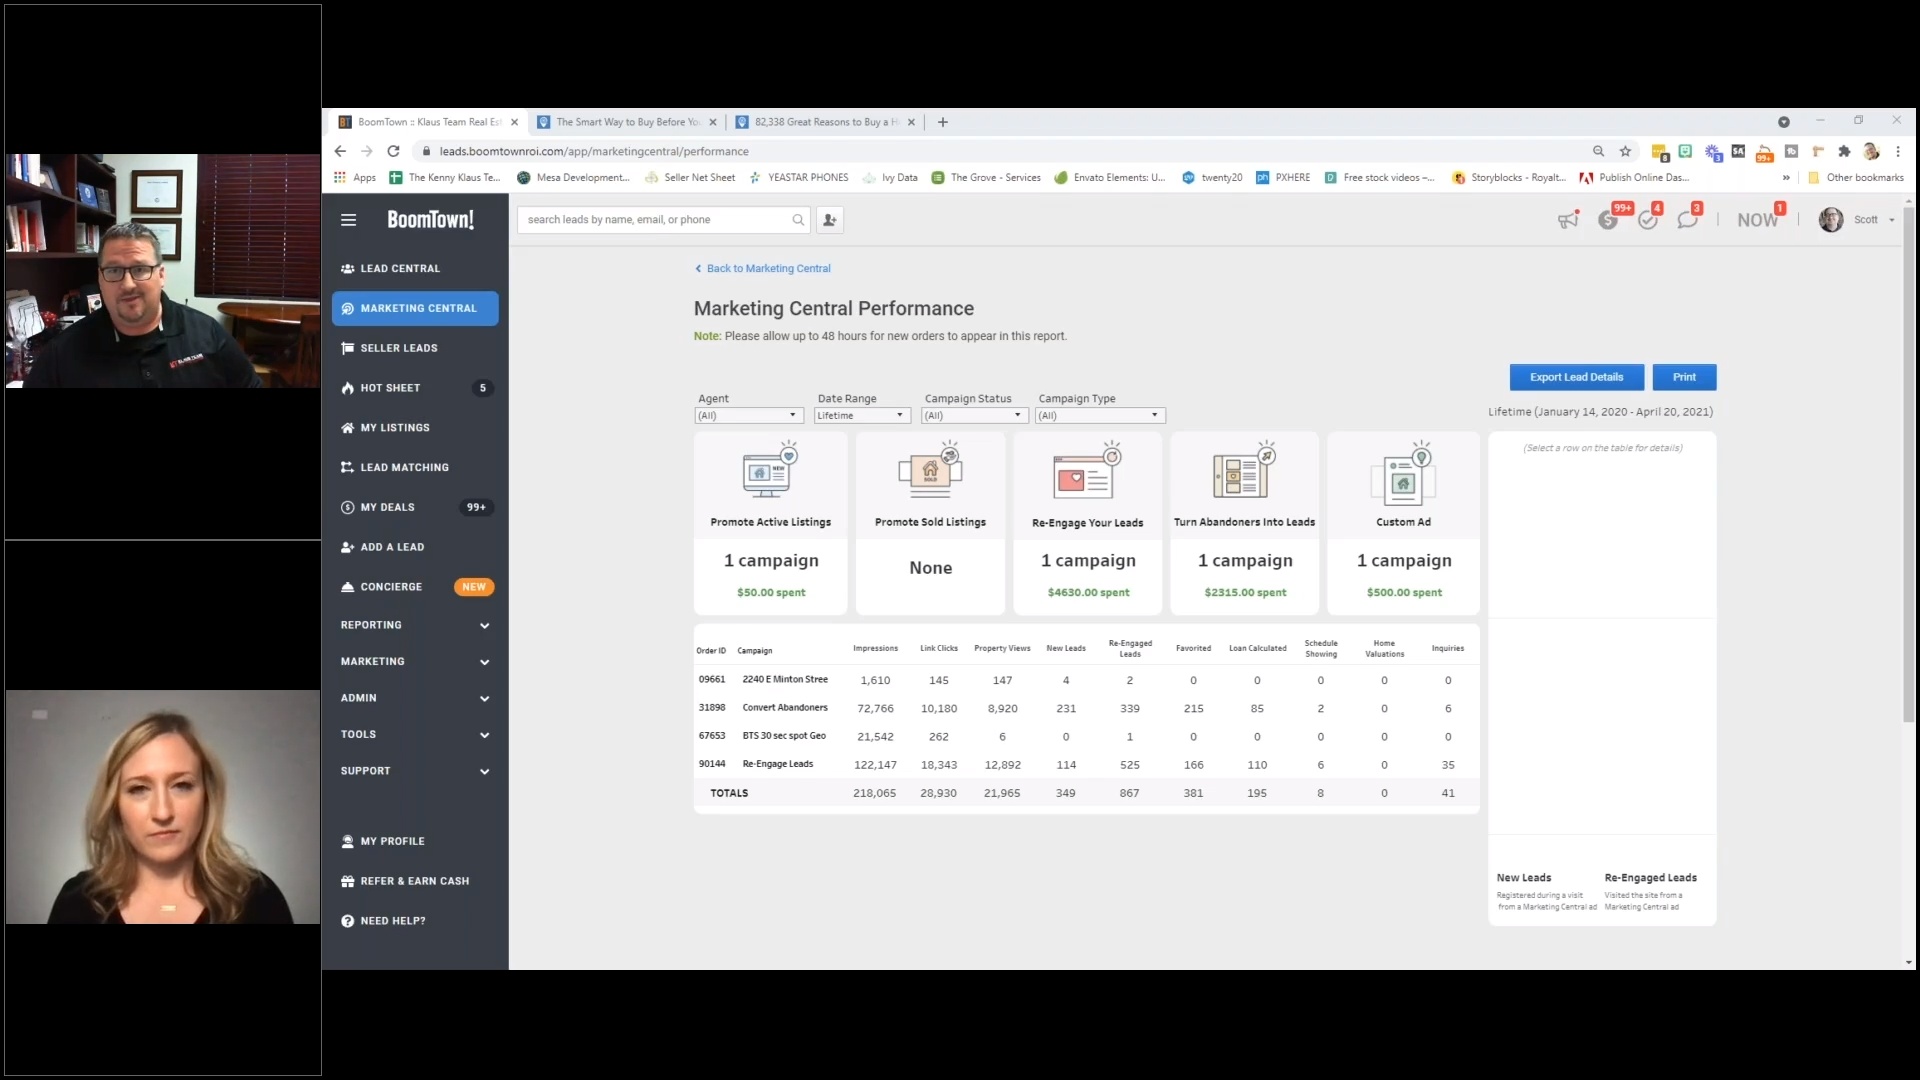Screen dimensions: 1920x1080
Task: Open the dollar opportunities icon with 99+ badge
Action: coord(1608,220)
